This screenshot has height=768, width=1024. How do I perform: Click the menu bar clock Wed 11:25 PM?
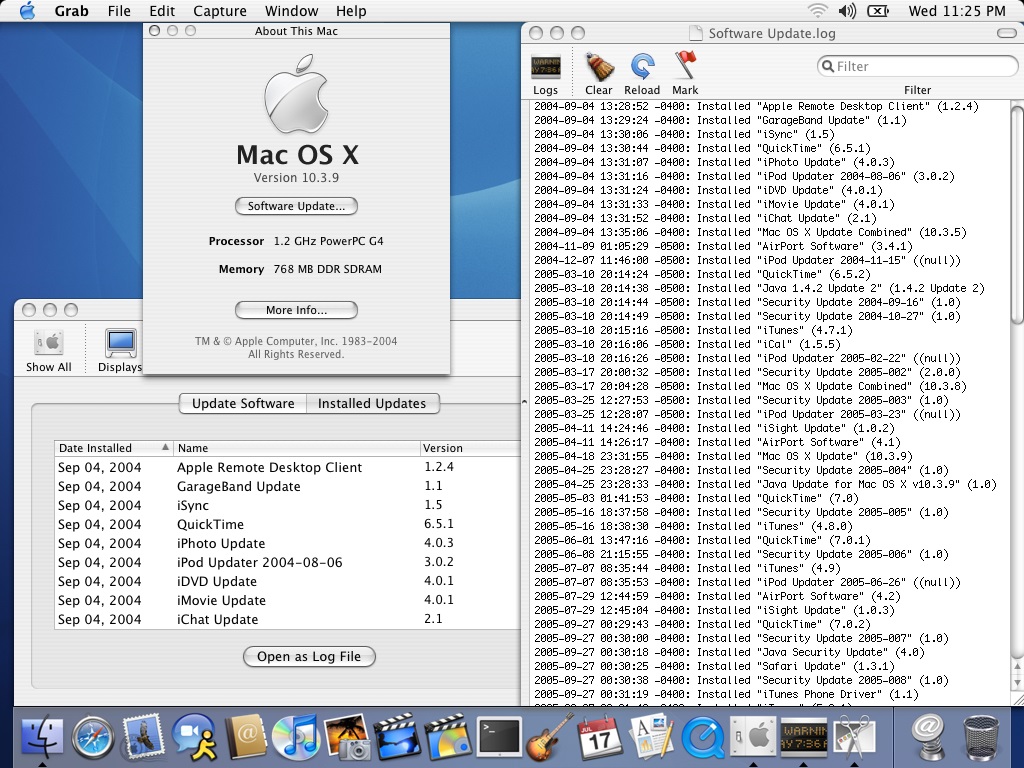pyautogui.click(x=957, y=11)
